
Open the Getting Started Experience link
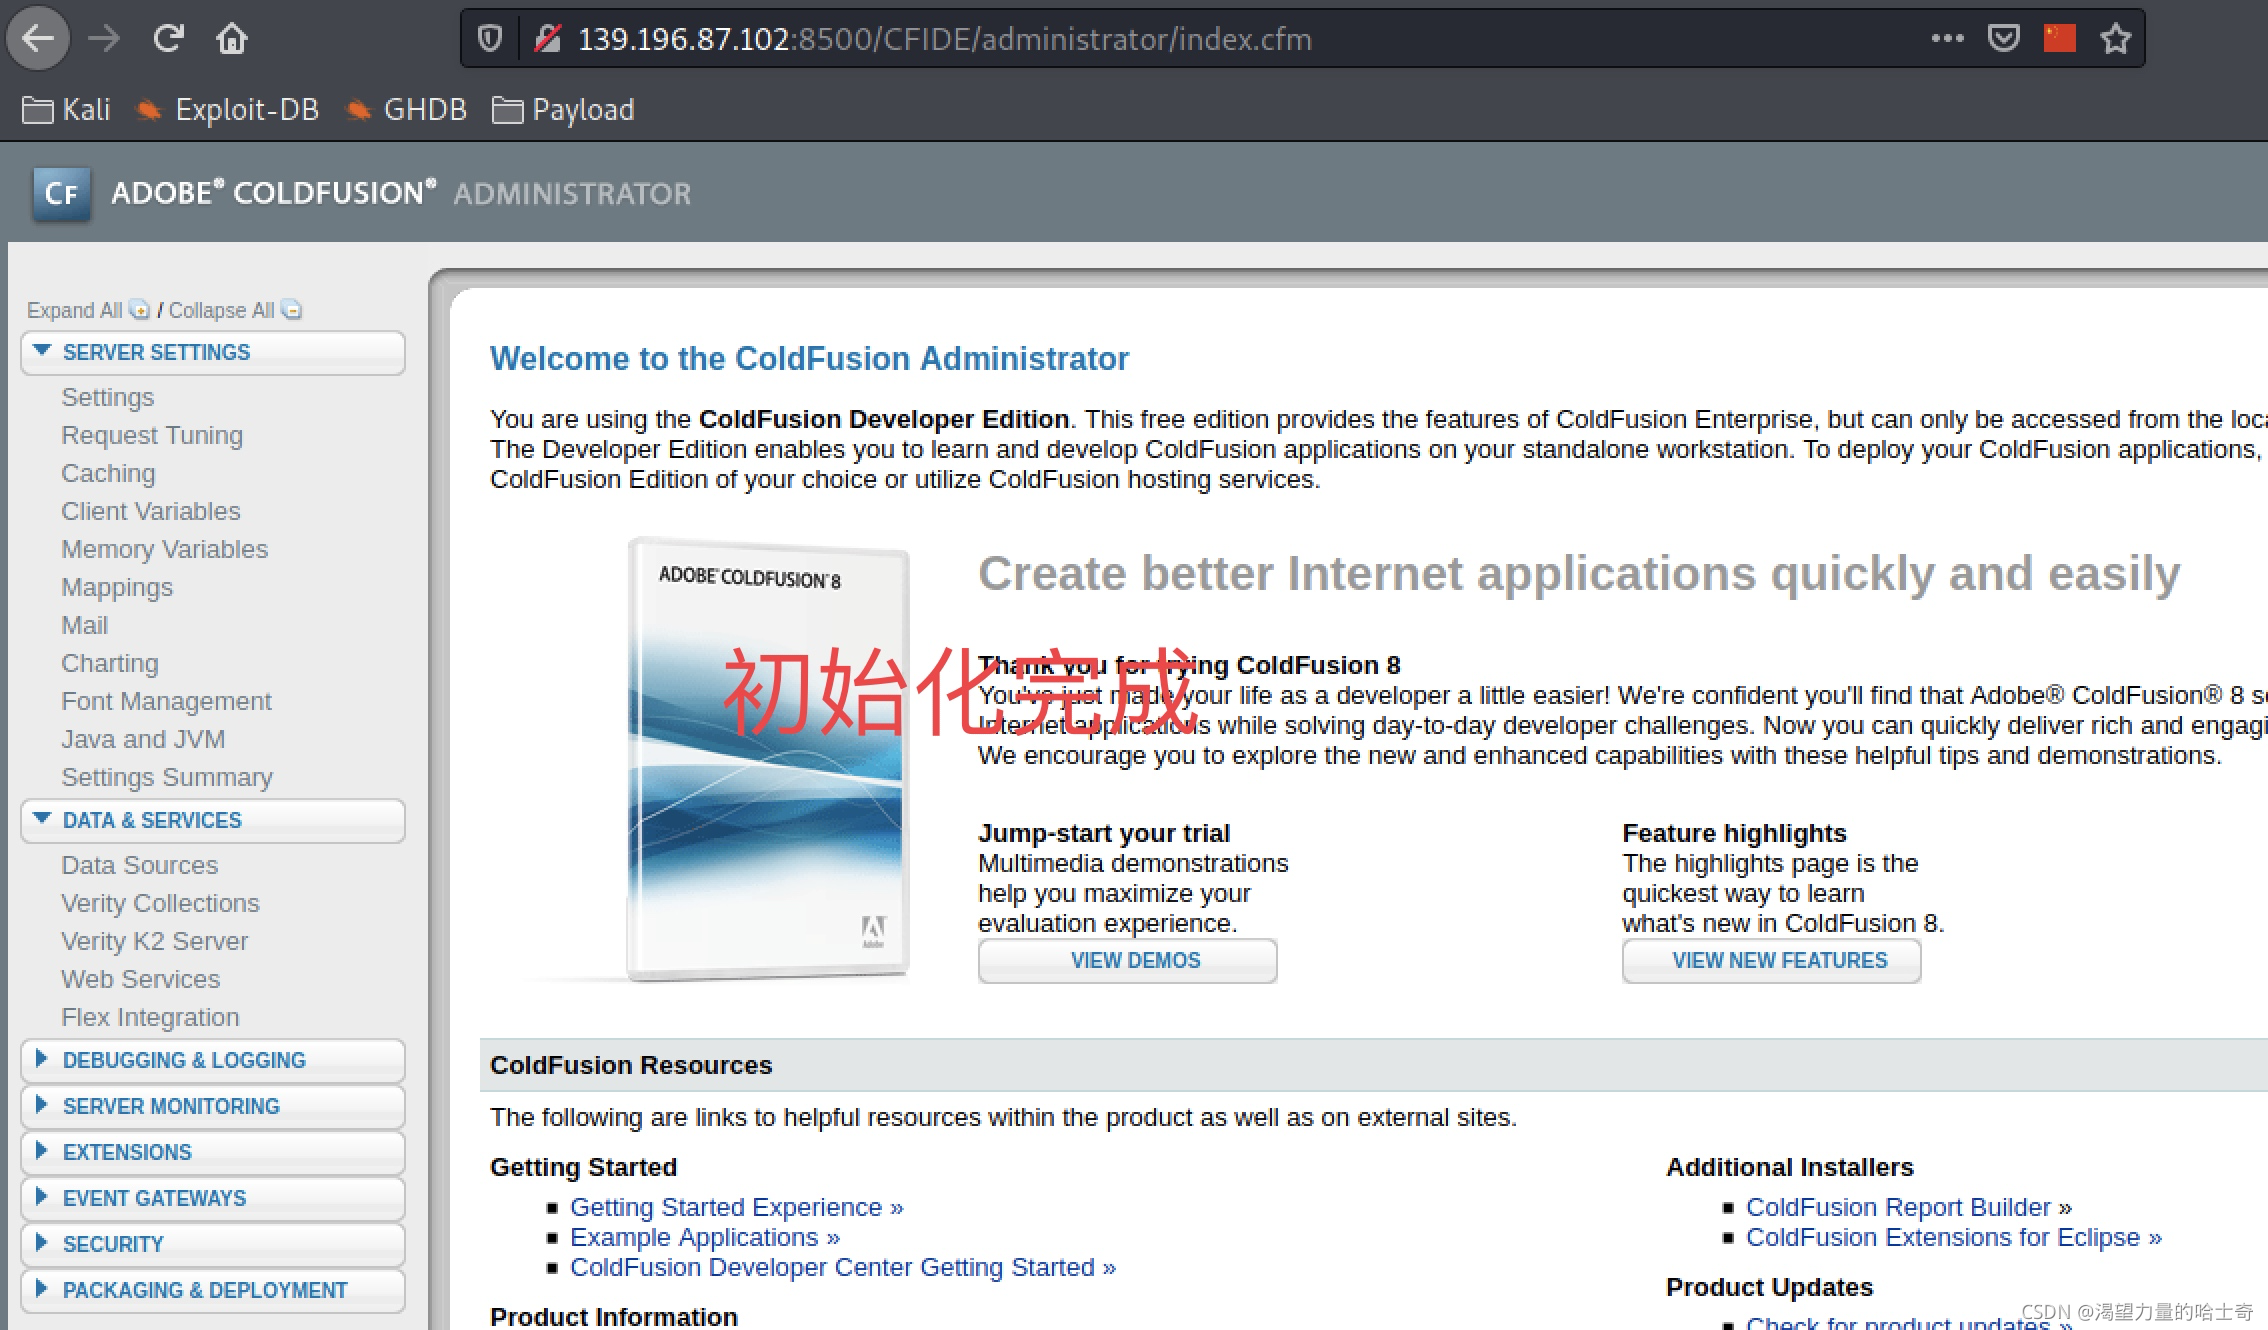pyautogui.click(x=737, y=1207)
